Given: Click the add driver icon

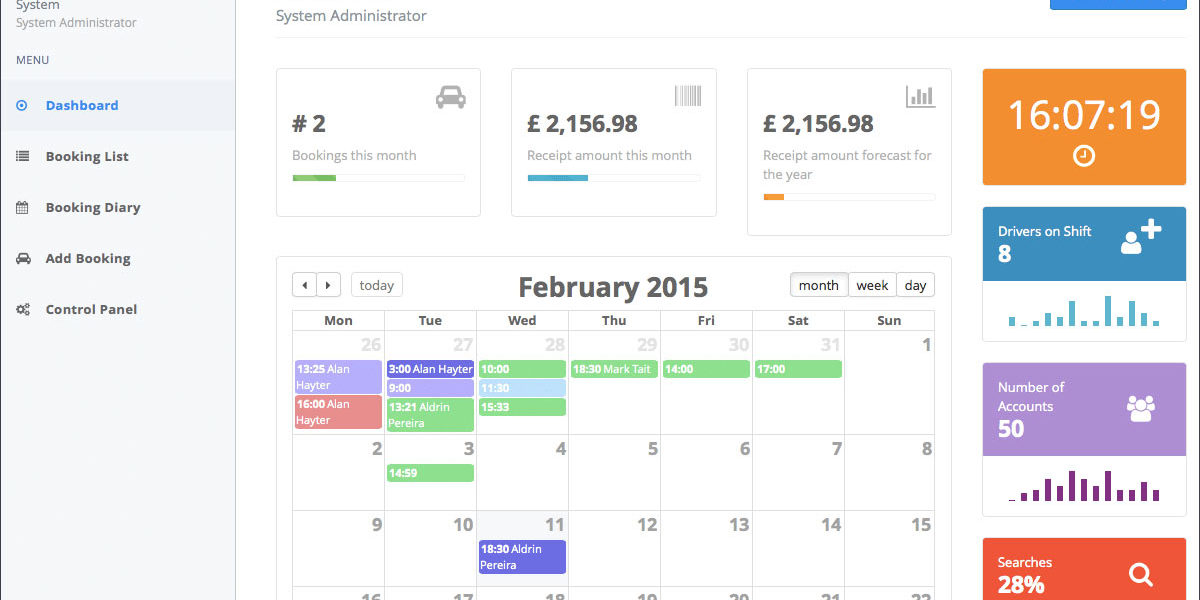Looking at the screenshot, I should click(x=1140, y=237).
